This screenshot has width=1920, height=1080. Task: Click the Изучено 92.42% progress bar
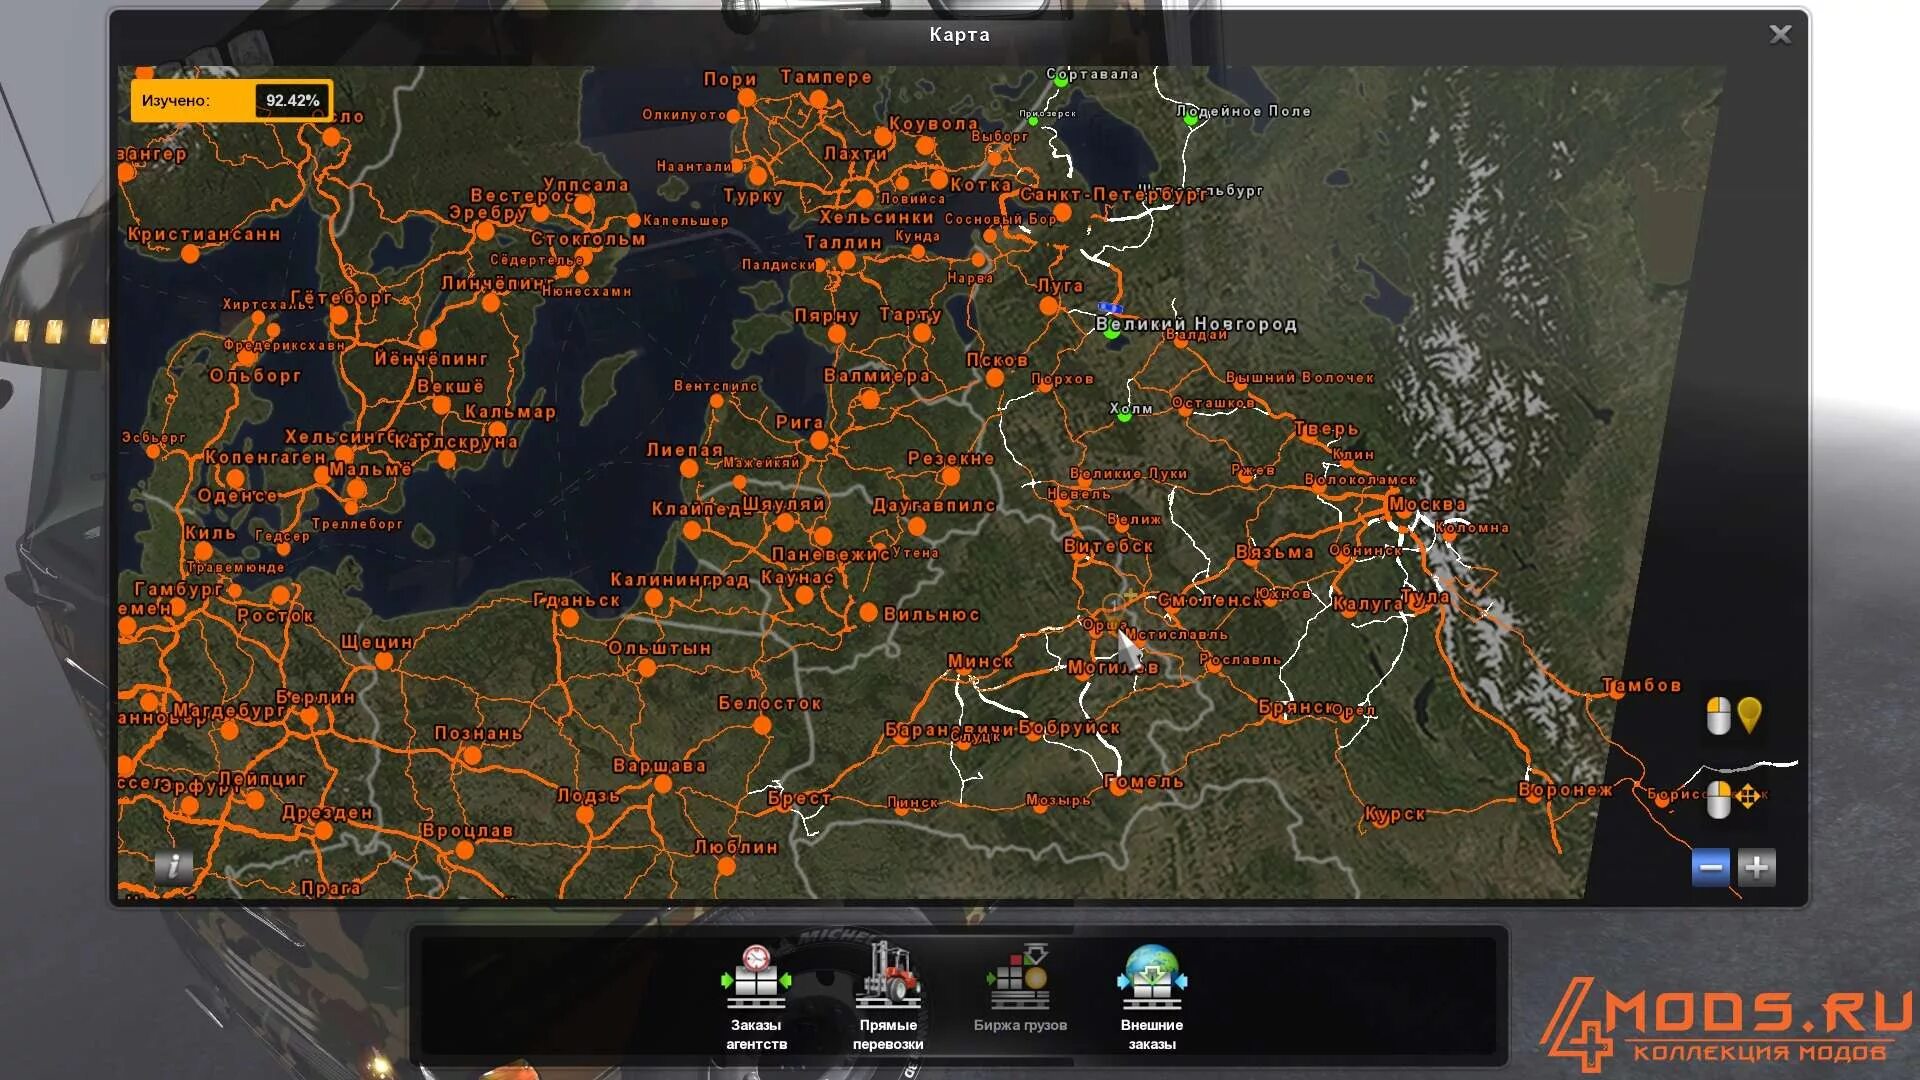[x=232, y=101]
